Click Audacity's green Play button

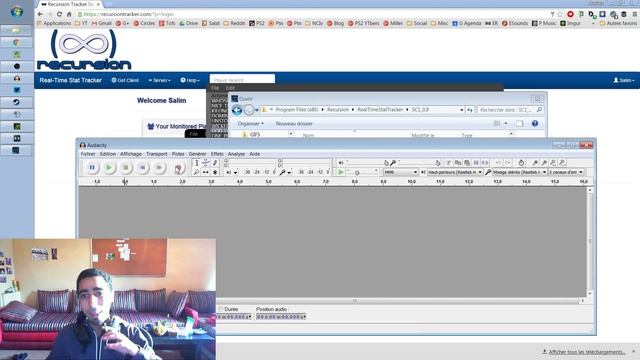pyautogui.click(x=109, y=167)
